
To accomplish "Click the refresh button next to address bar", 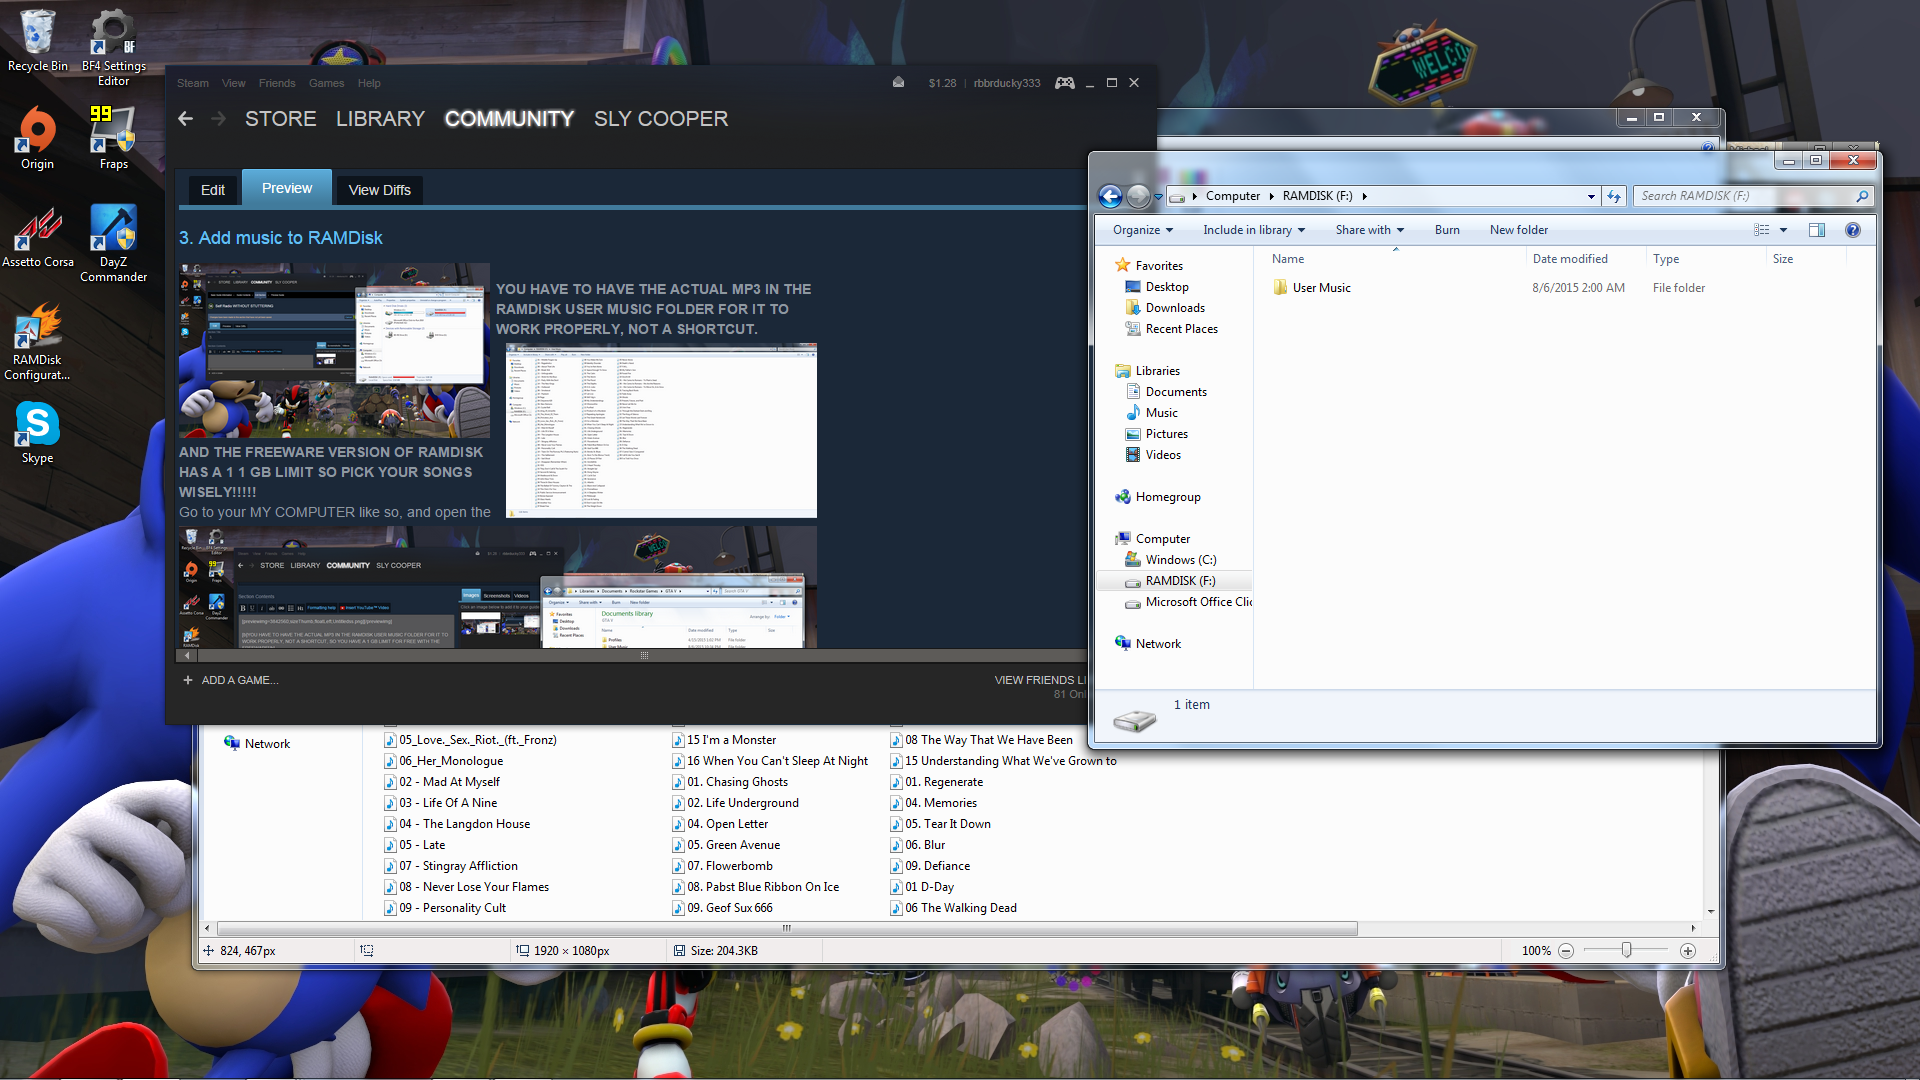I will [1614, 196].
